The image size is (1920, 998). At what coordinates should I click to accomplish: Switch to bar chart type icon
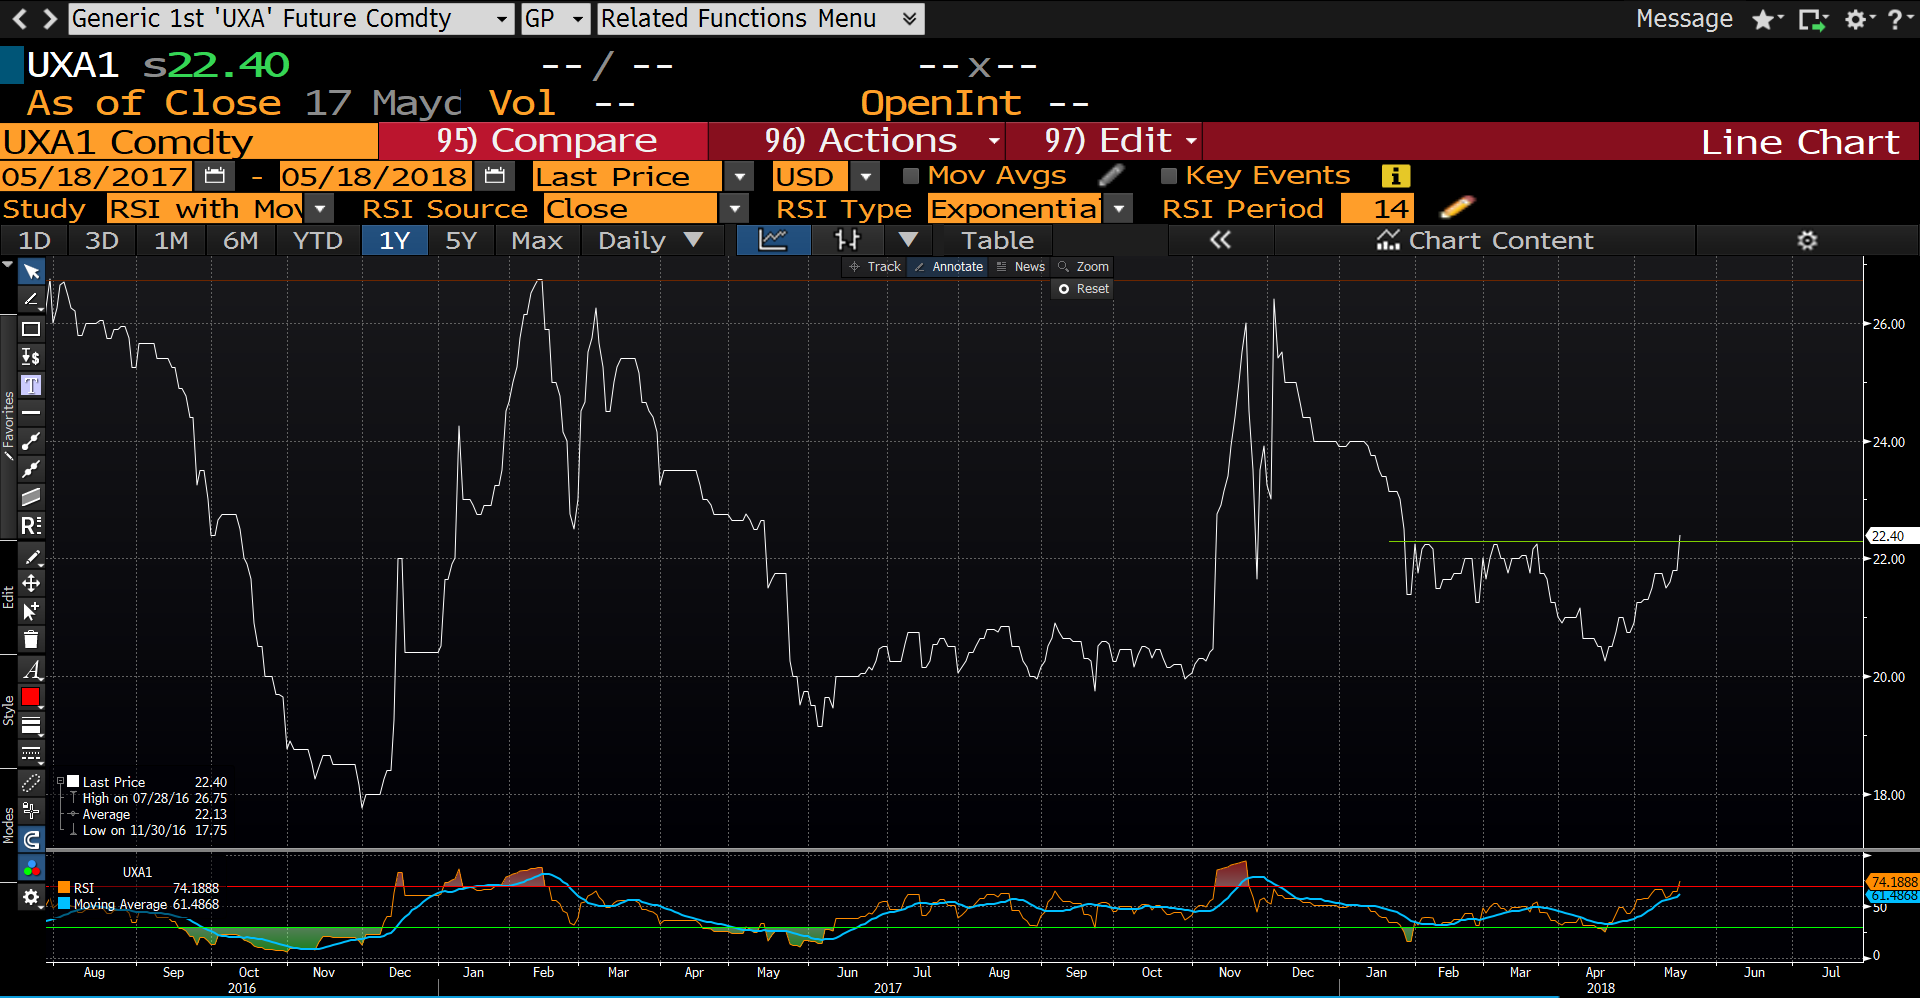click(x=847, y=240)
